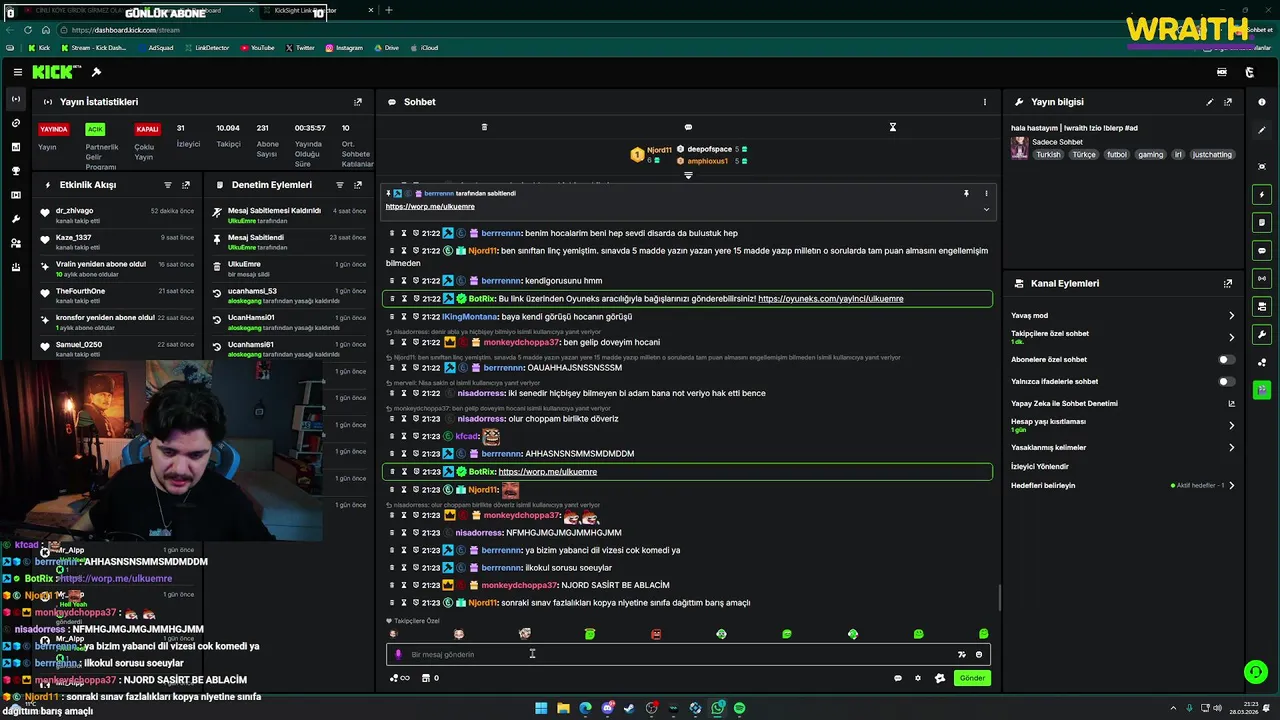Click the justchatting tag
The image size is (1280, 720).
tap(1213, 155)
